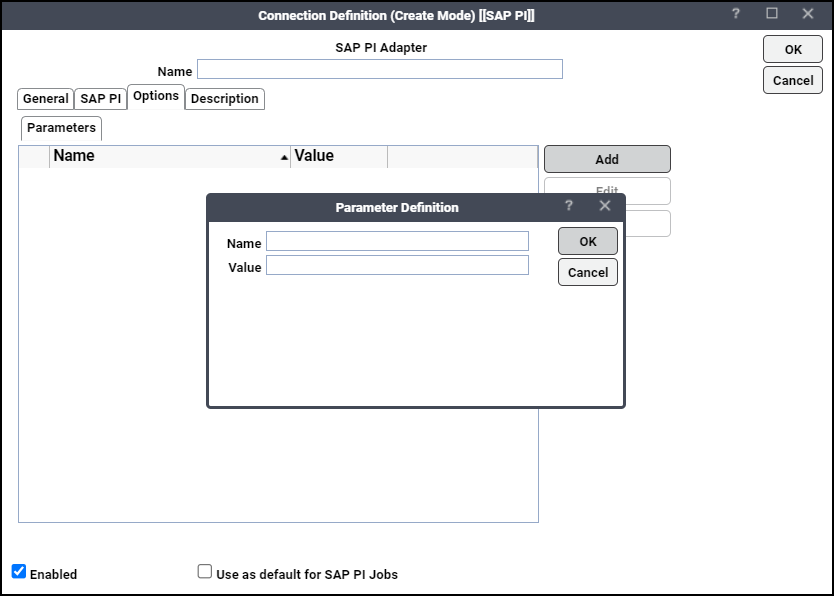The height and width of the screenshot is (596, 834).
Task: Click the parameter Name input field
Action: (x=397, y=241)
